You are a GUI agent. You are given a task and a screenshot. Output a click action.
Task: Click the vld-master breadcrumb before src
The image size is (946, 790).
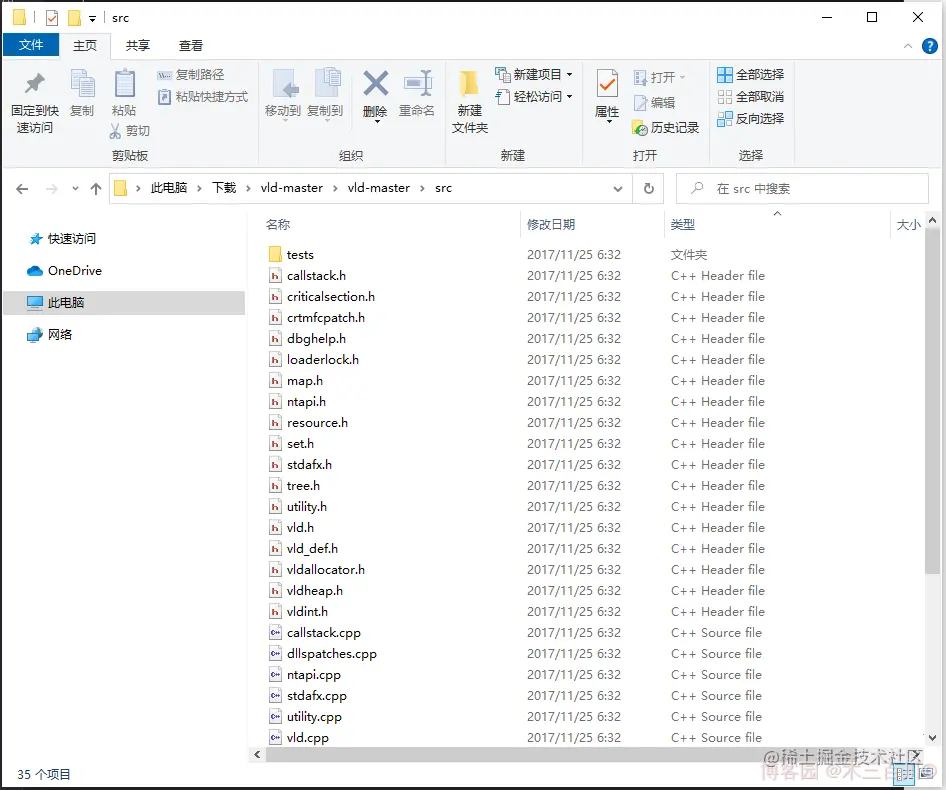coord(378,188)
